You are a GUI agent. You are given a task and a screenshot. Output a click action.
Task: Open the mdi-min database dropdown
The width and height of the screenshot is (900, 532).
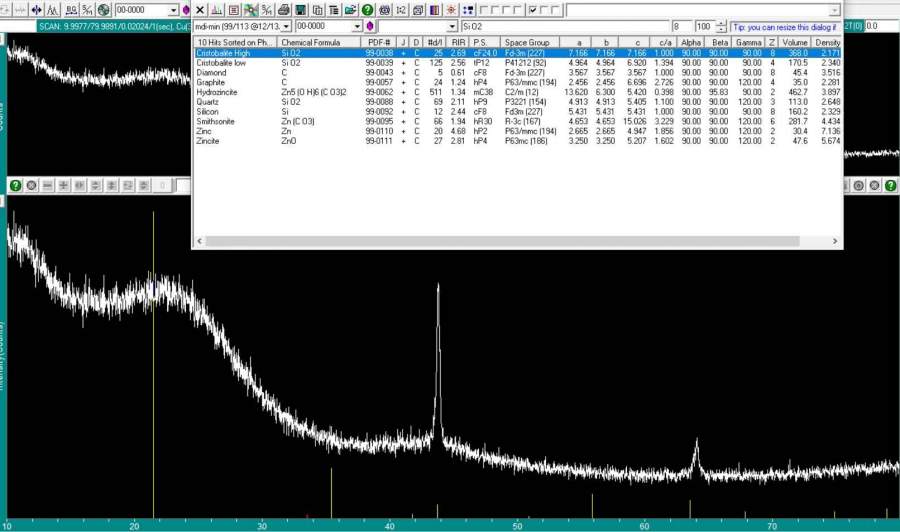[287, 26]
